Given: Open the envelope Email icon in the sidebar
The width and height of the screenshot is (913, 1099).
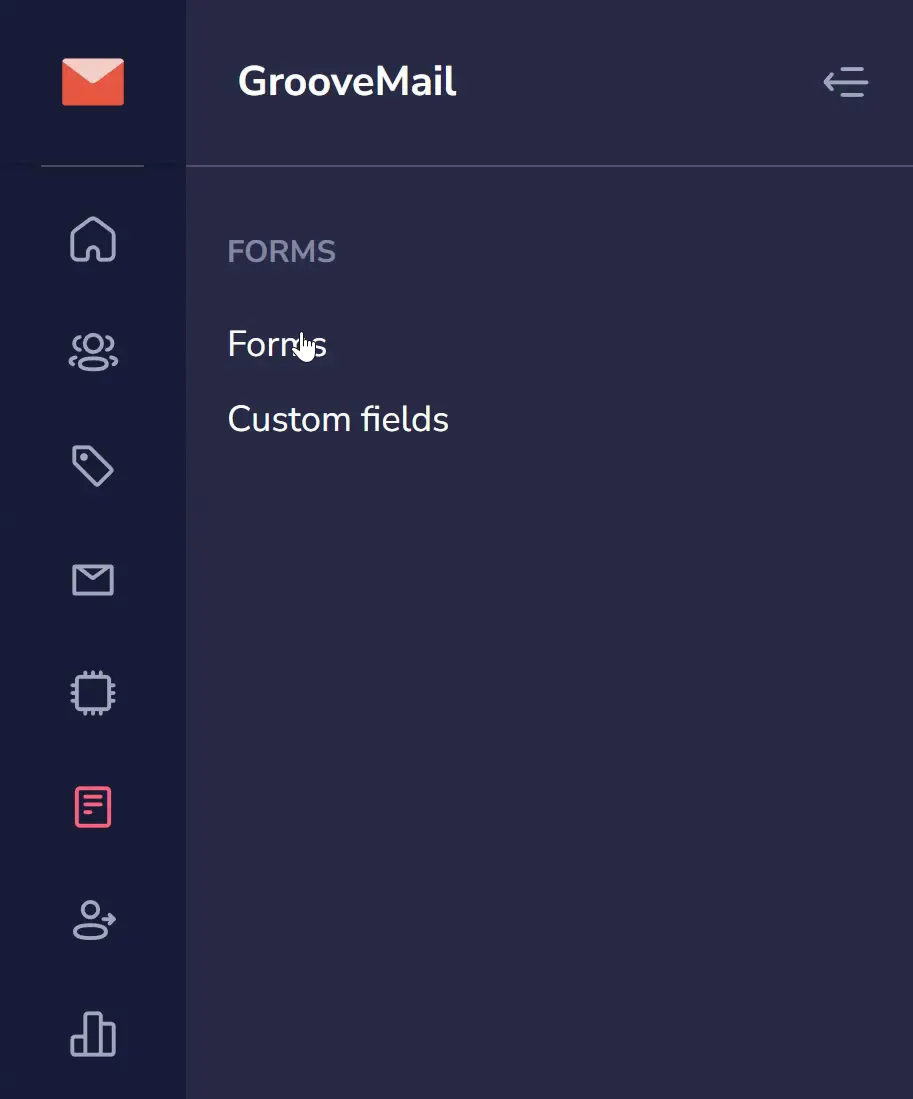Looking at the screenshot, I should point(93,580).
